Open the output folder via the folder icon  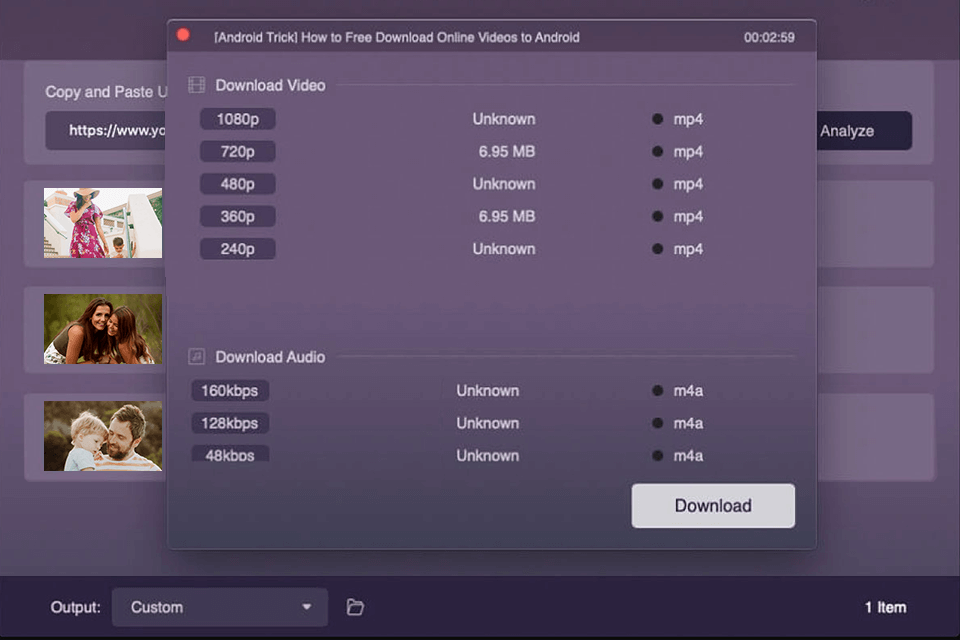click(x=355, y=607)
